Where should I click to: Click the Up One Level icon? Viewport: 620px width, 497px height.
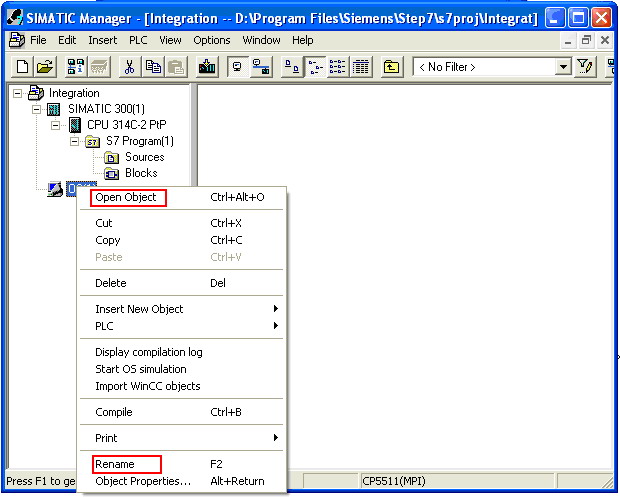tap(391, 66)
